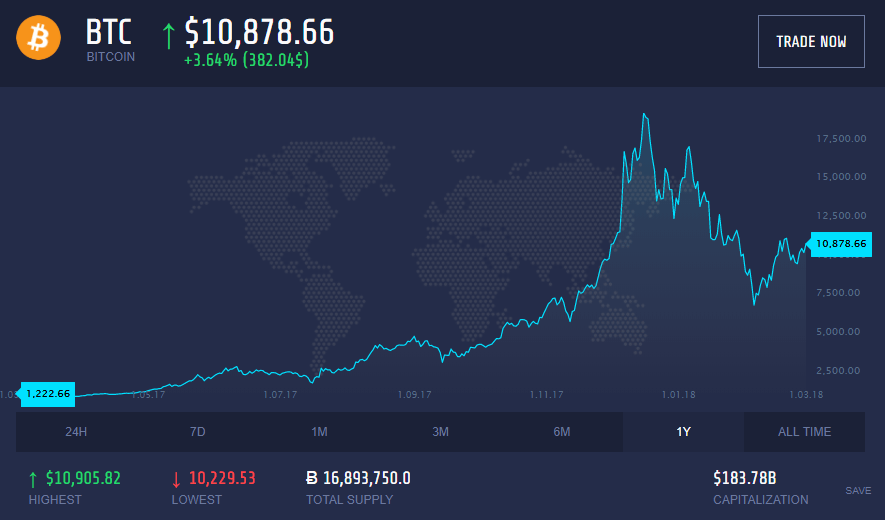This screenshot has height=520, width=885.
Task: Click the CAPITALIZATION label
Action: 760,500
